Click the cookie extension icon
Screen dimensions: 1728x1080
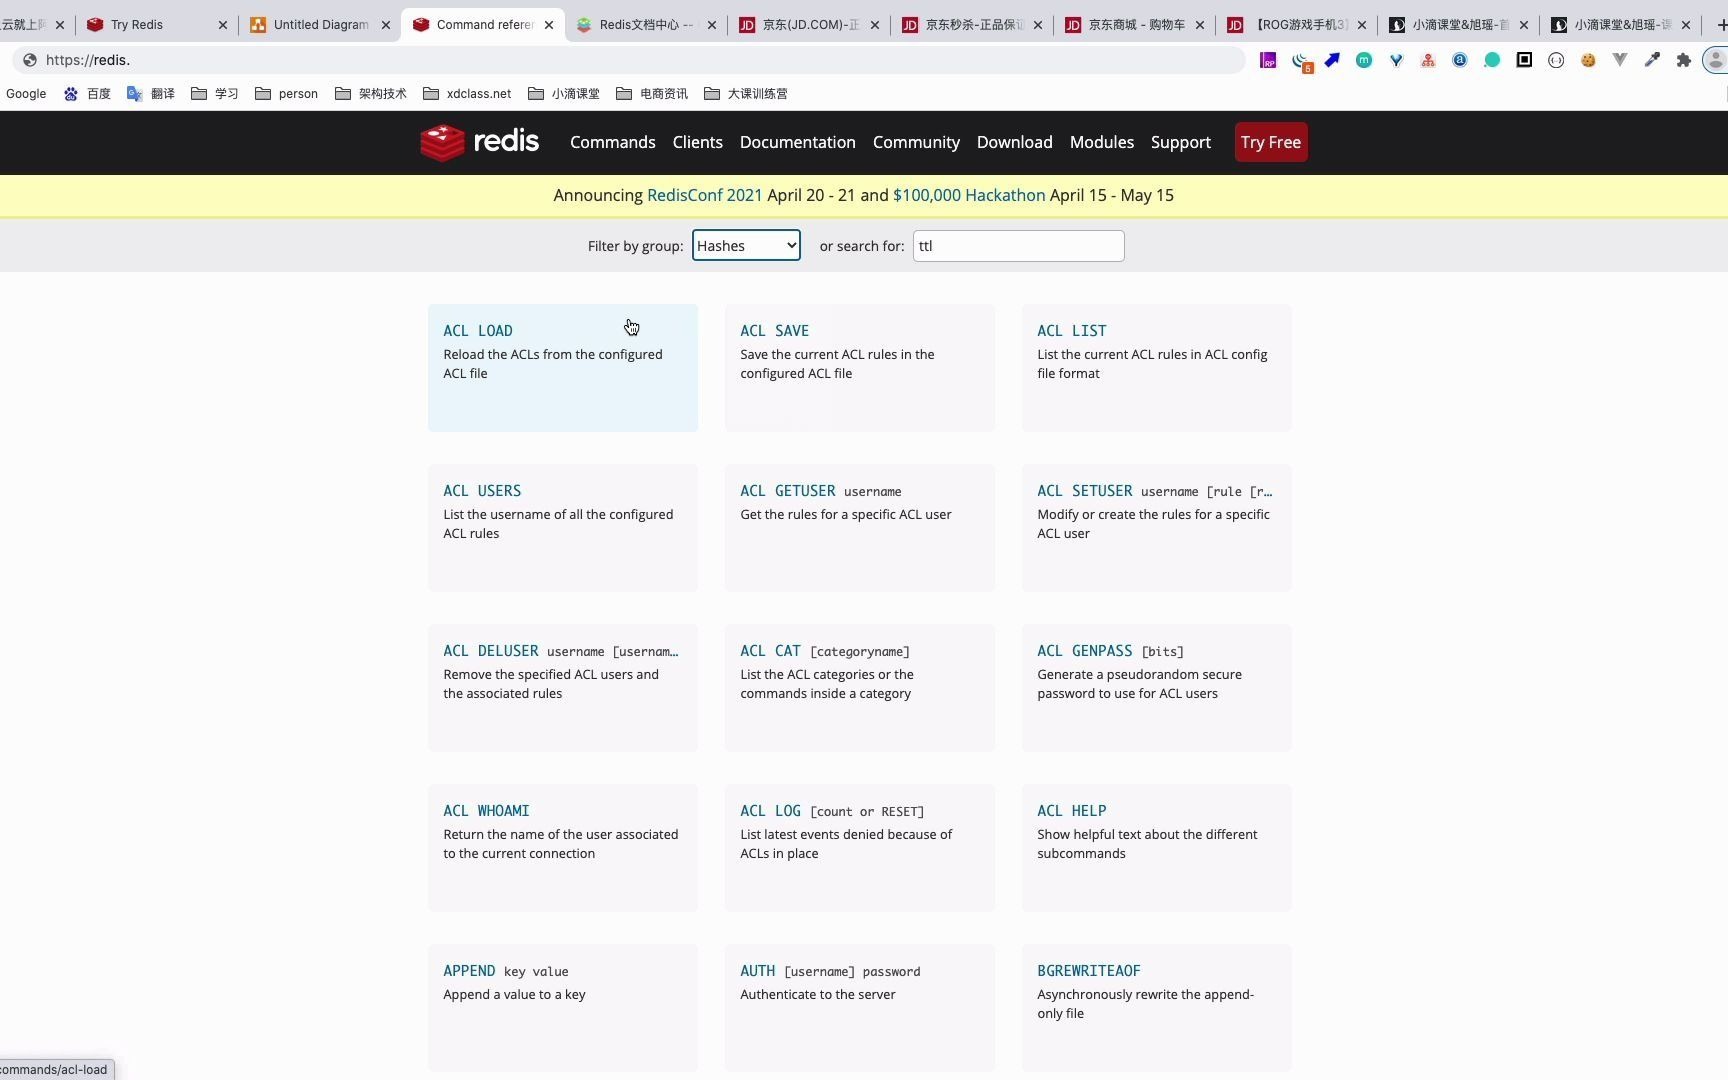[x=1588, y=60]
